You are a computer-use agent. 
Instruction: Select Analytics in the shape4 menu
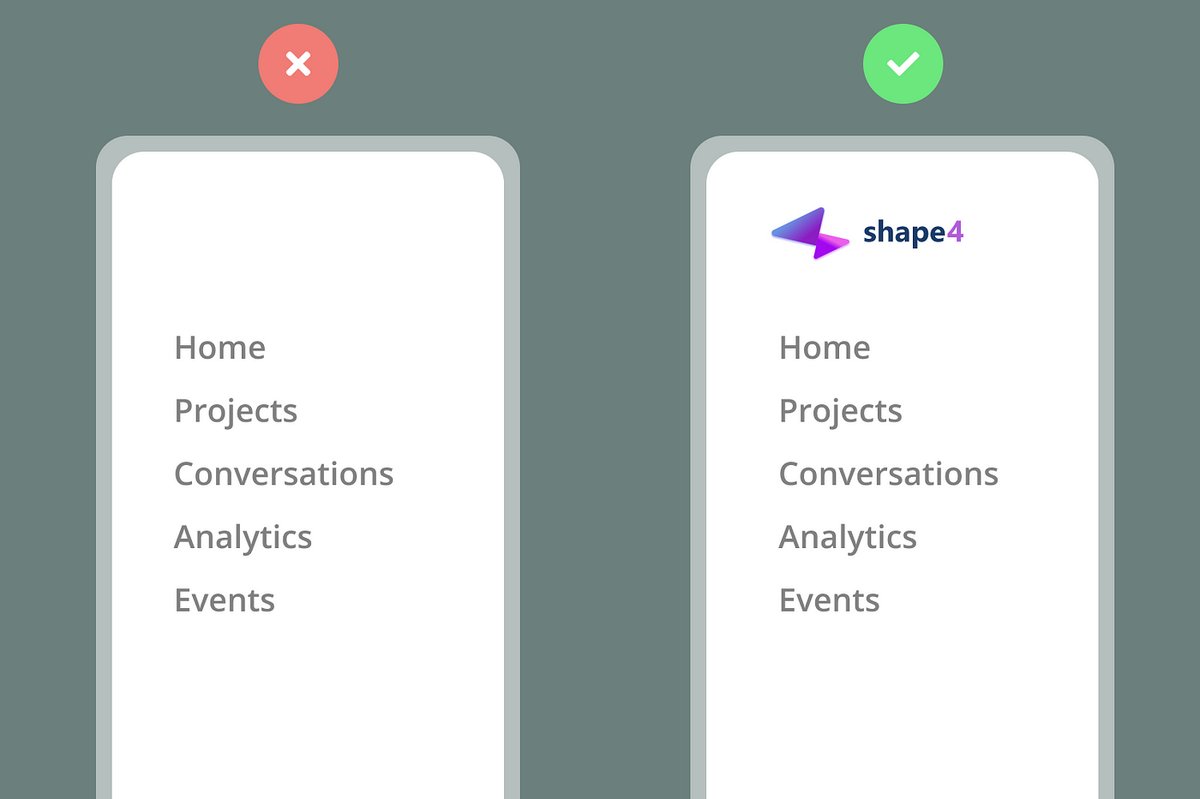point(848,537)
